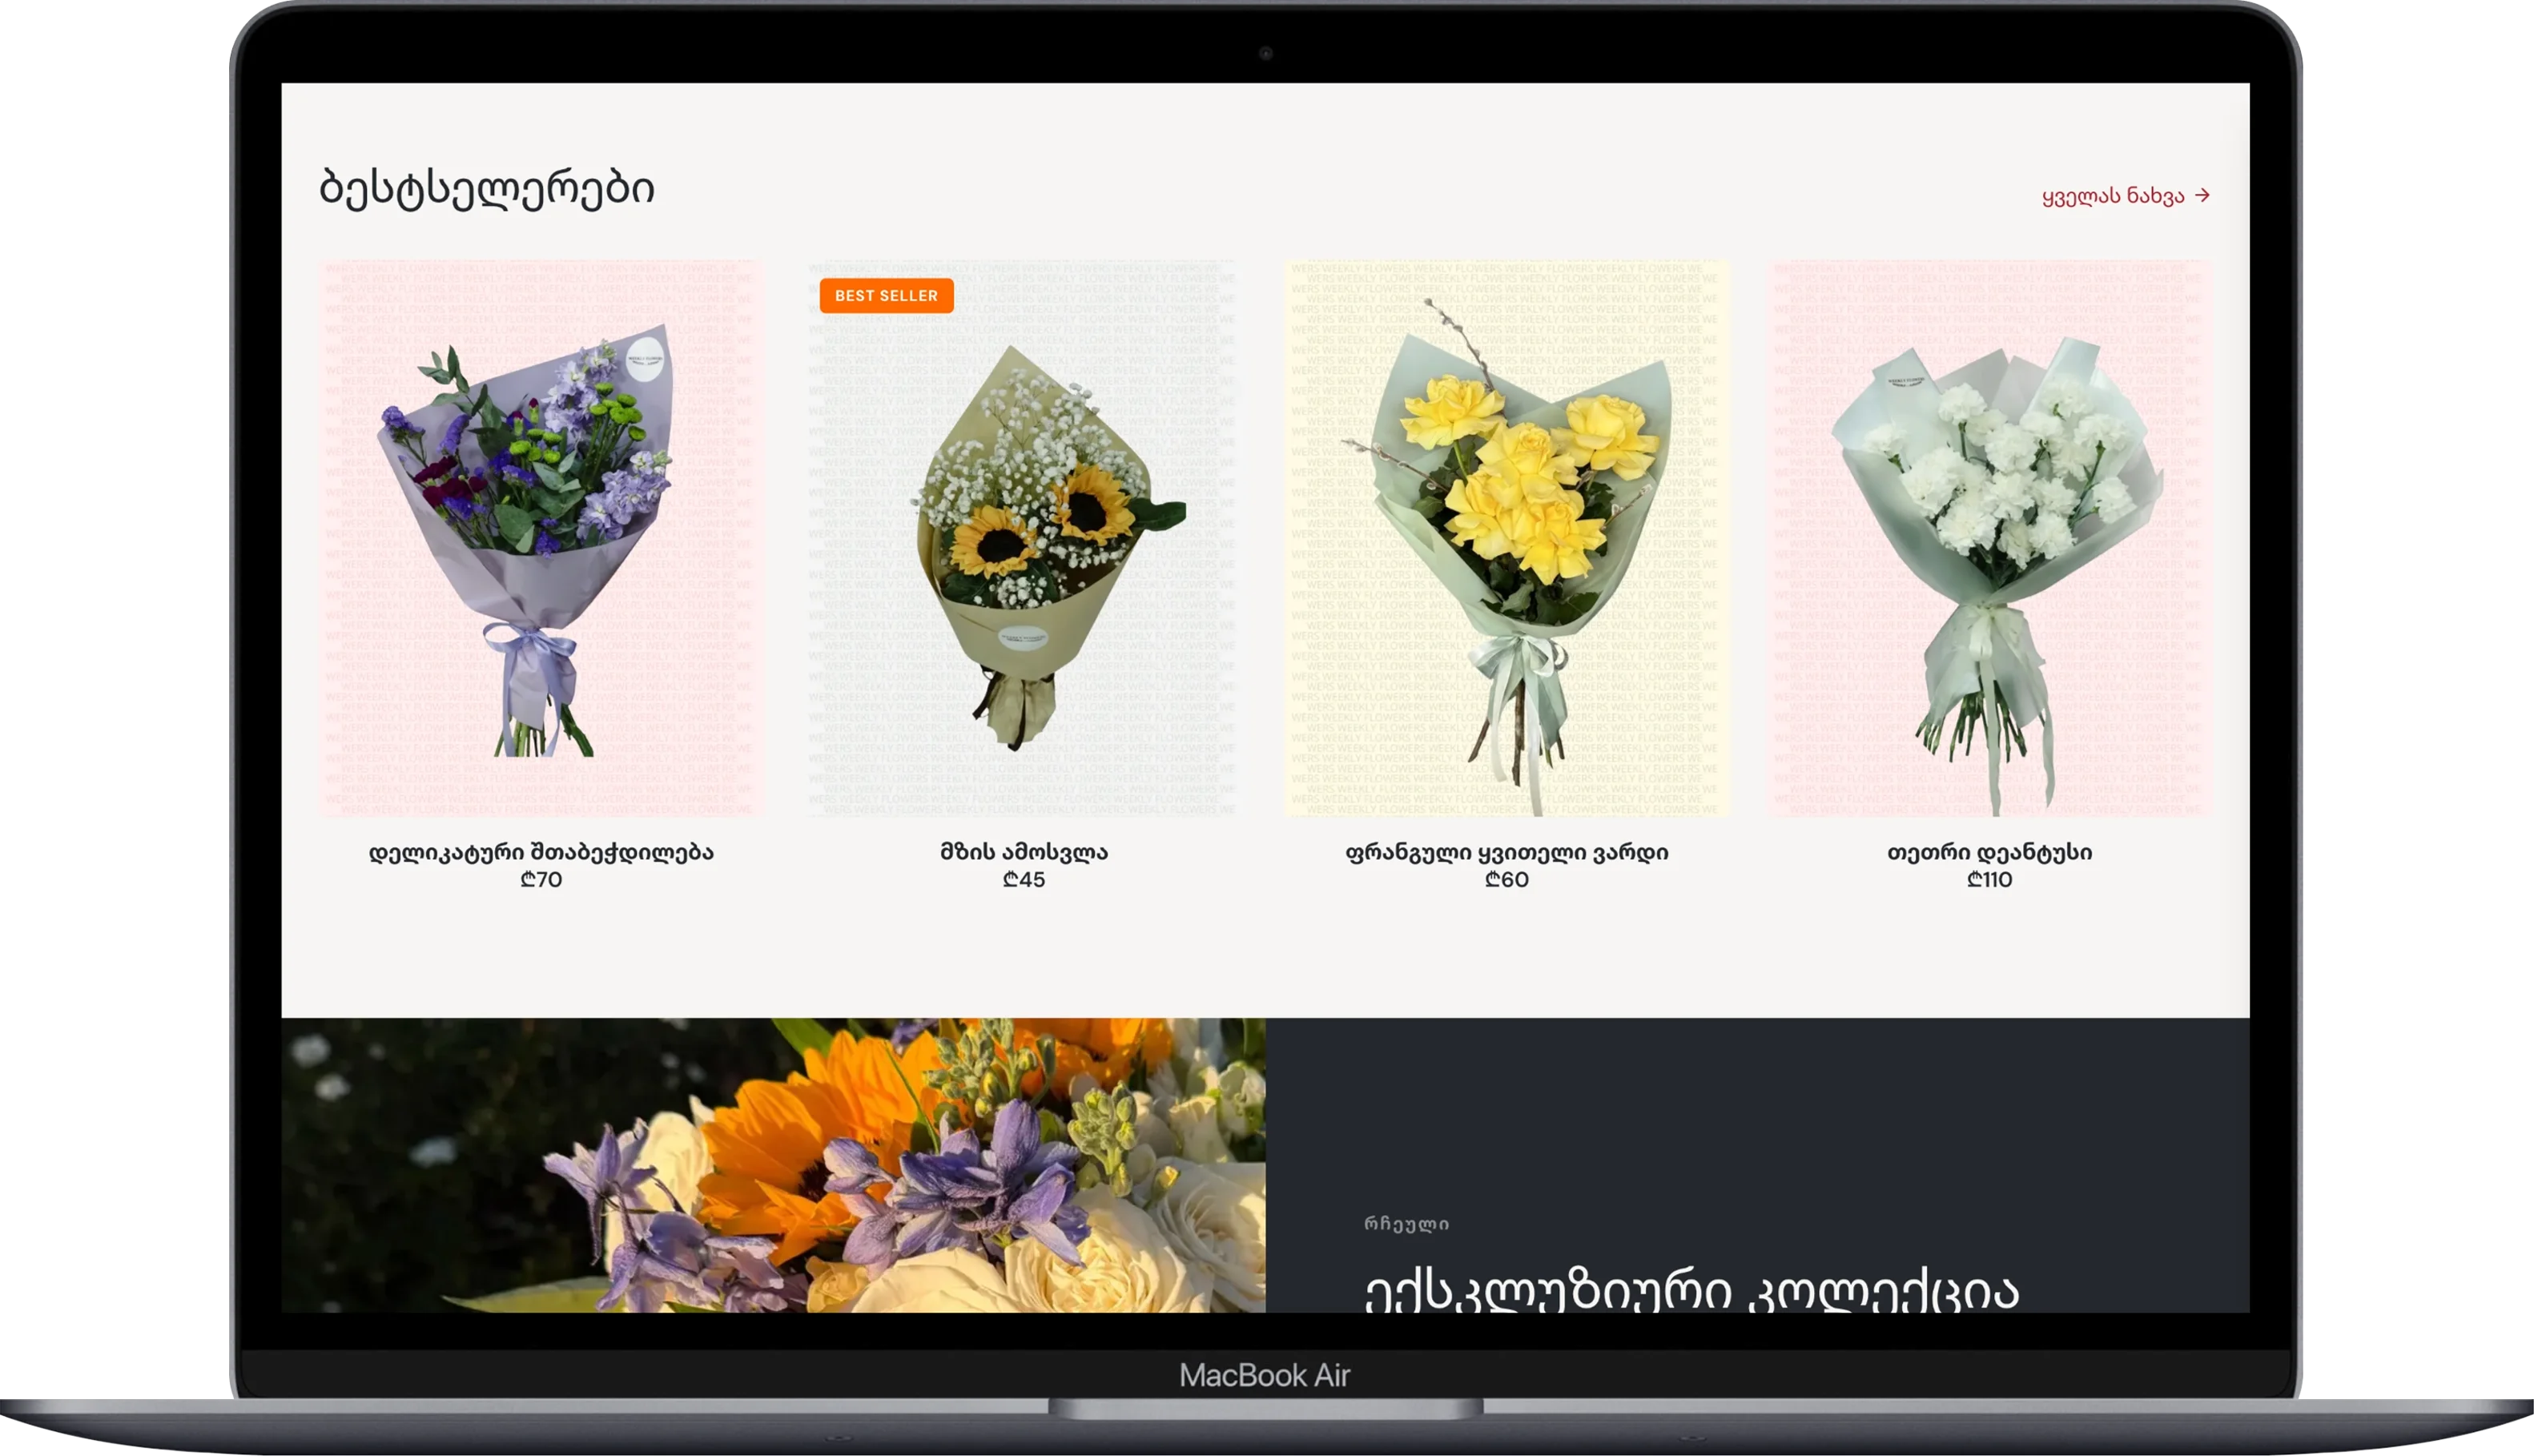Open the white dianthus bouquet image
This screenshot has height=1456, width=2534.
(x=1990, y=538)
